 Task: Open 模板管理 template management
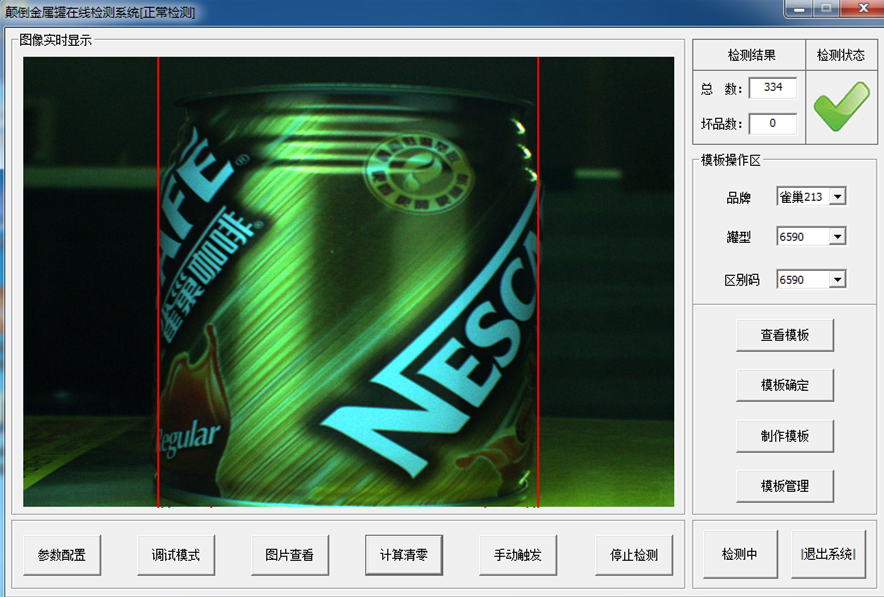coord(785,486)
